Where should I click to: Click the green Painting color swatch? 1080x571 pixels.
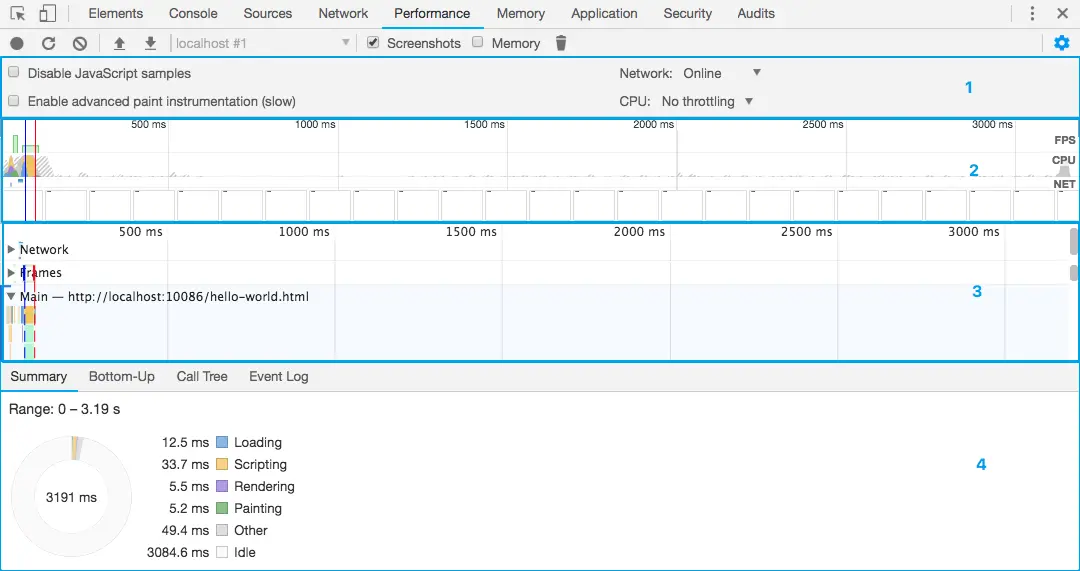221,508
